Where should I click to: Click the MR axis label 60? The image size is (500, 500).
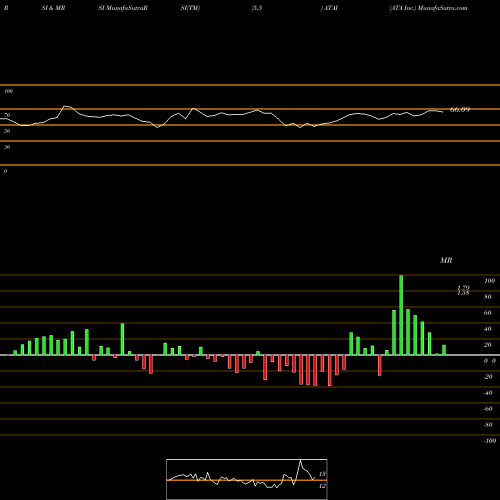[488, 313]
